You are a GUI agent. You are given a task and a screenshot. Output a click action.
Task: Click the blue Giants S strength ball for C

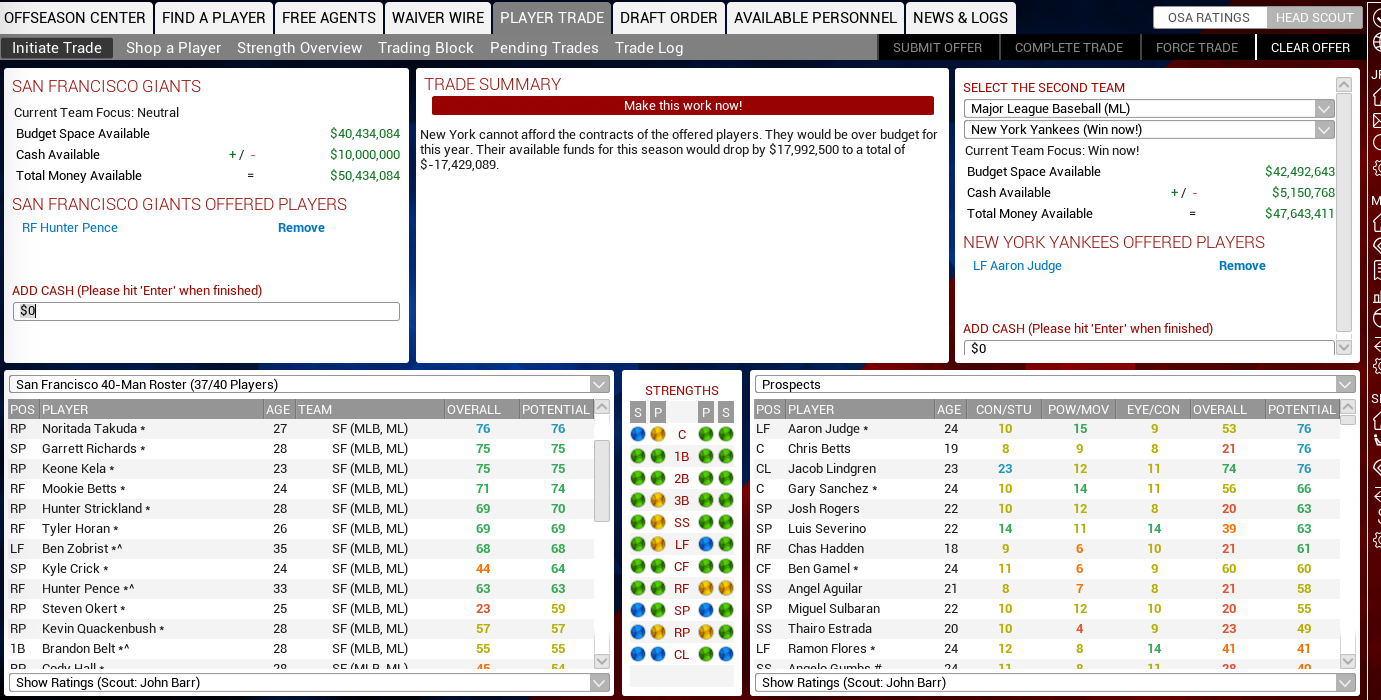click(x=638, y=434)
